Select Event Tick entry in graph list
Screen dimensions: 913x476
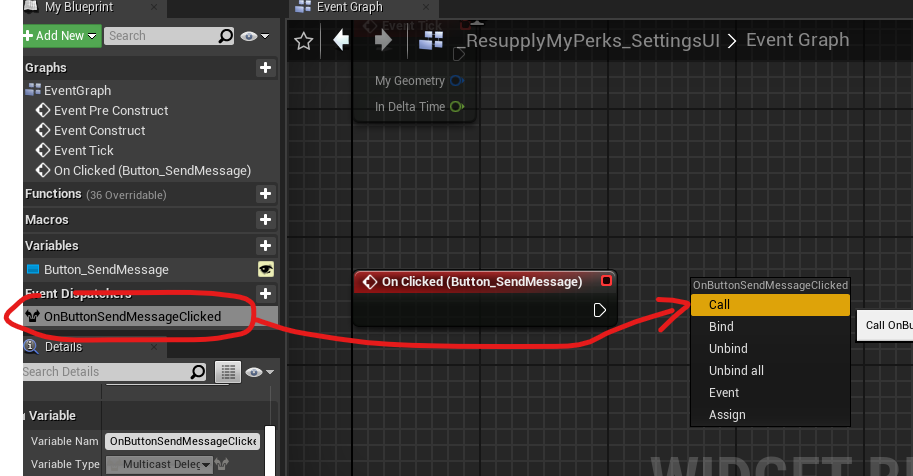pyautogui.click(x=83, y=150)
